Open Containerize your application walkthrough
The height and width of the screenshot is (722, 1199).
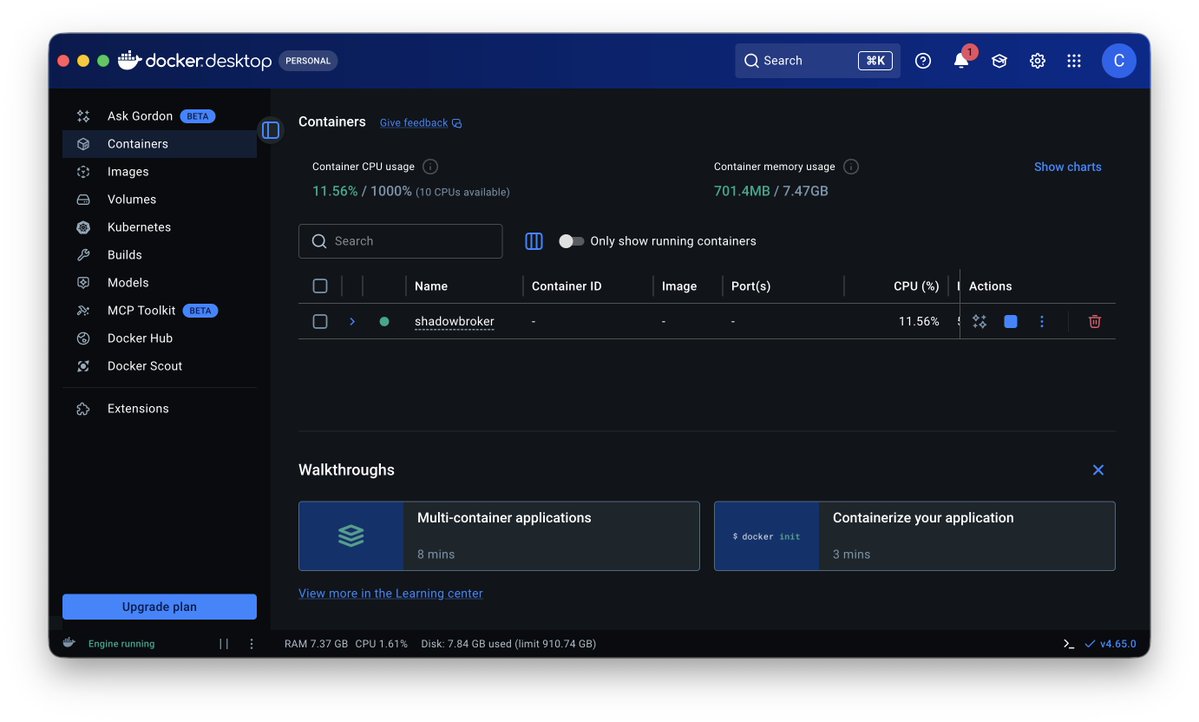[915, 536]
